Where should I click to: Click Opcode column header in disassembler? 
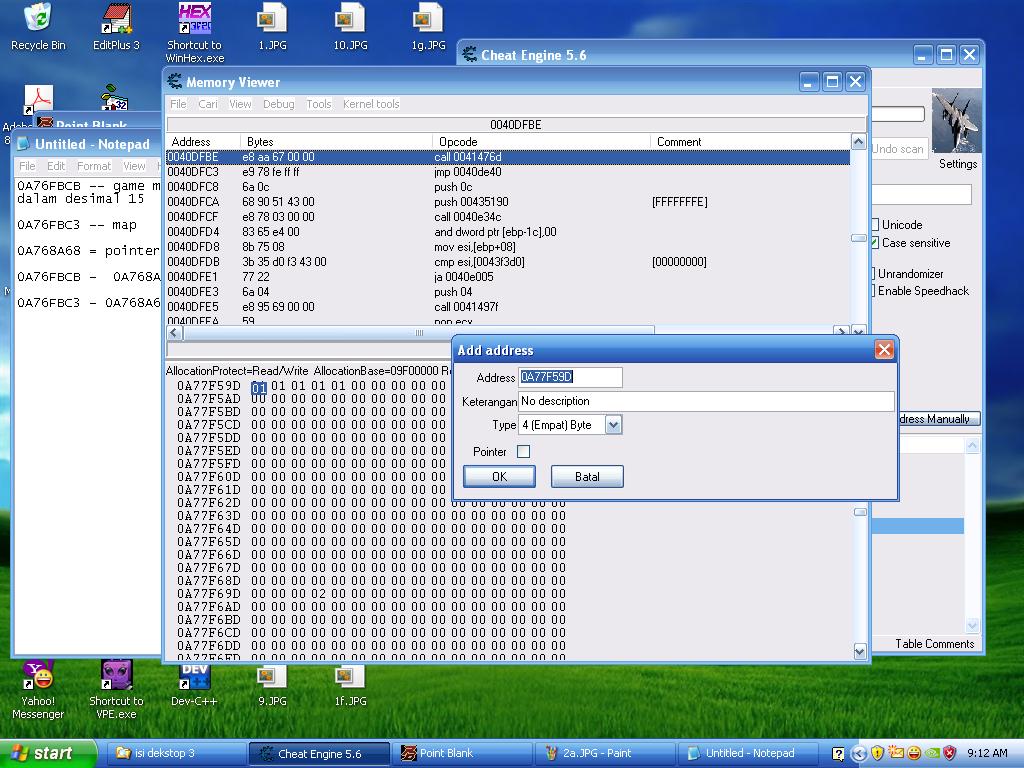(x=541, y=142)
